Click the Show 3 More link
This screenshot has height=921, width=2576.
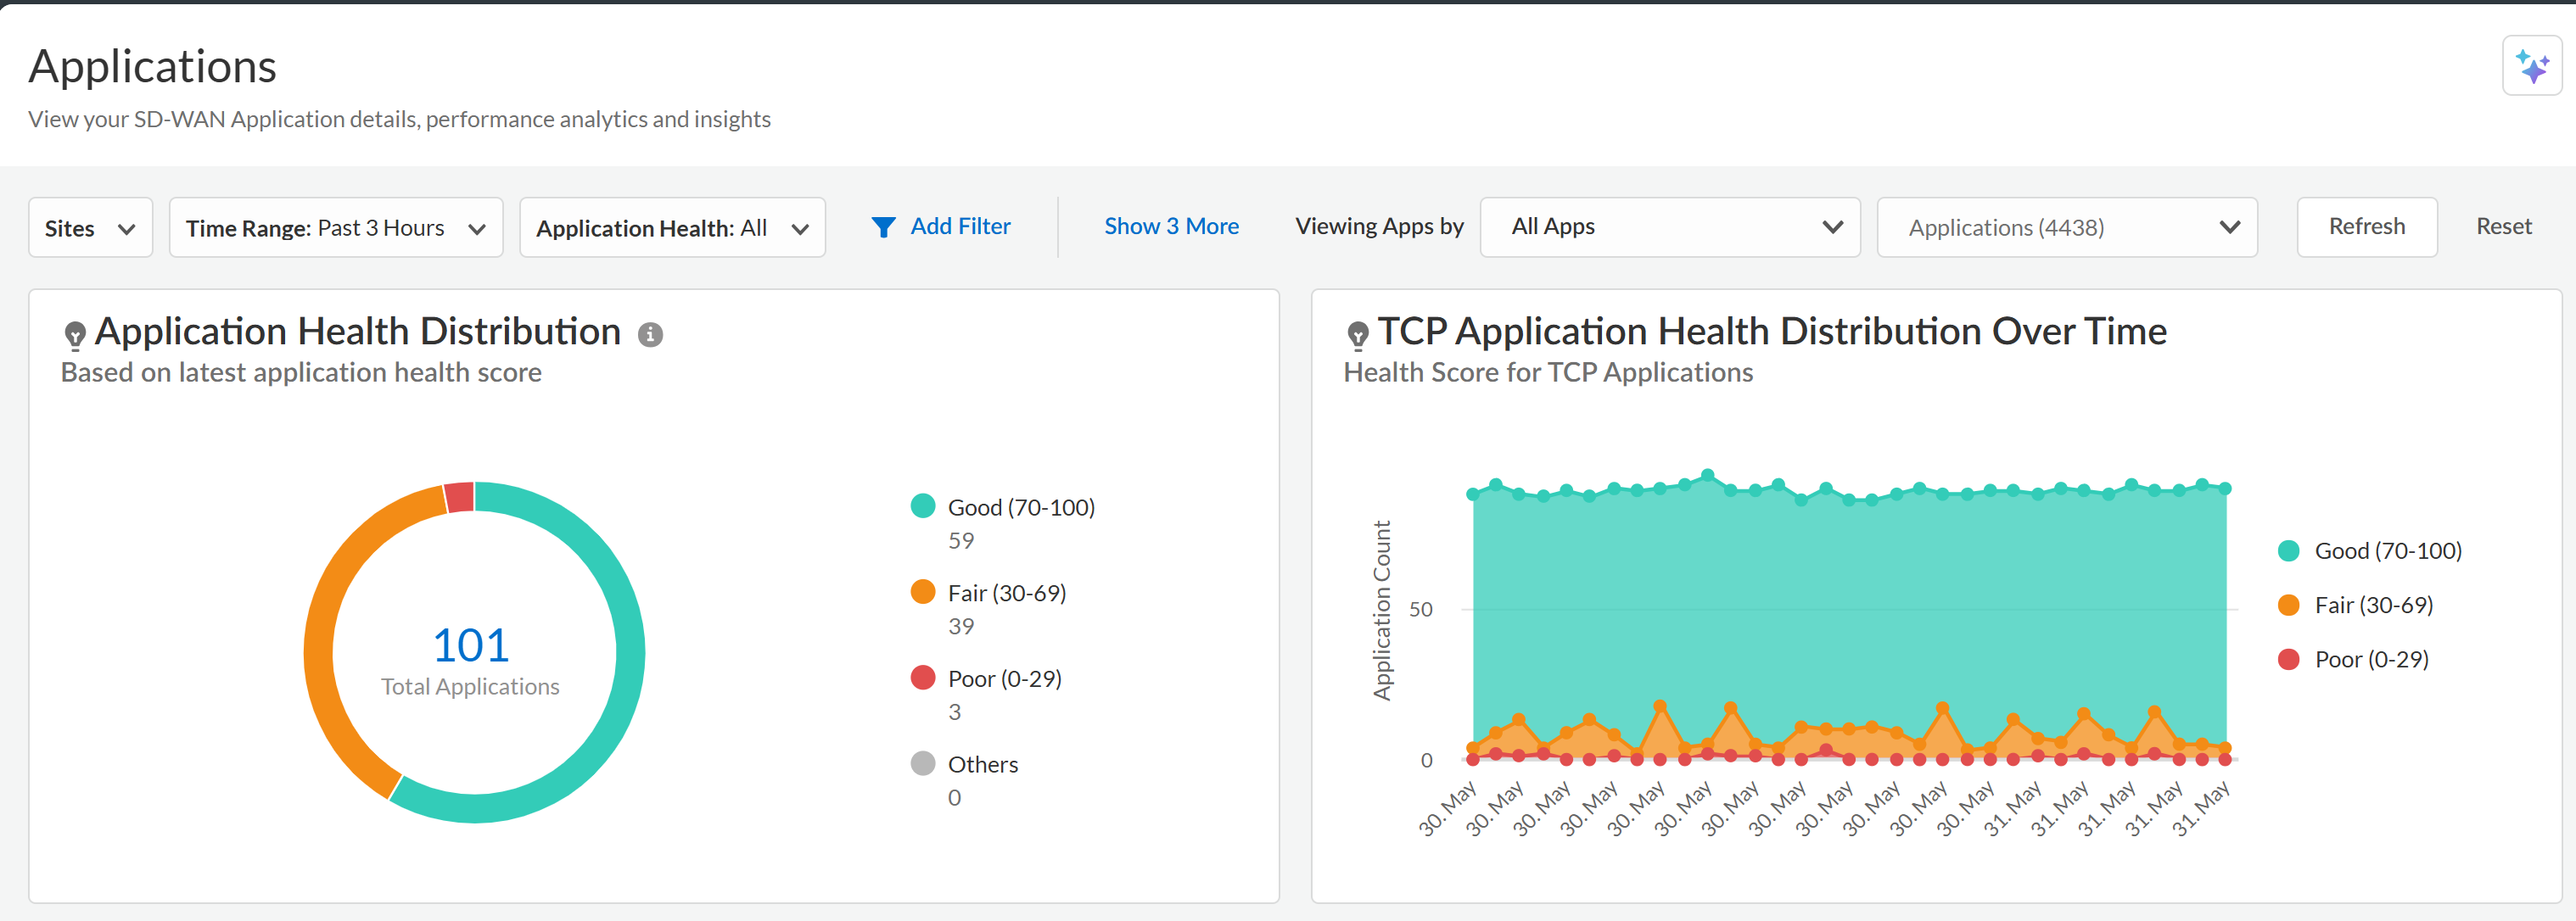[1171, 227]
